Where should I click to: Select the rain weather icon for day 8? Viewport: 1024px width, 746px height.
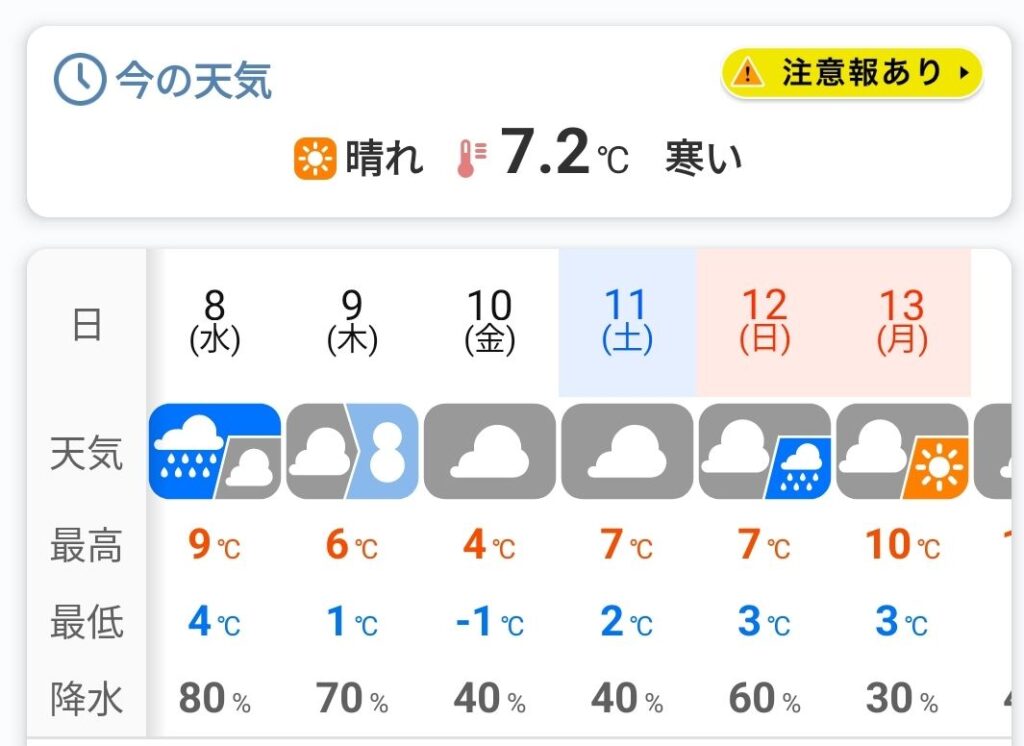[x=214, y=451]
